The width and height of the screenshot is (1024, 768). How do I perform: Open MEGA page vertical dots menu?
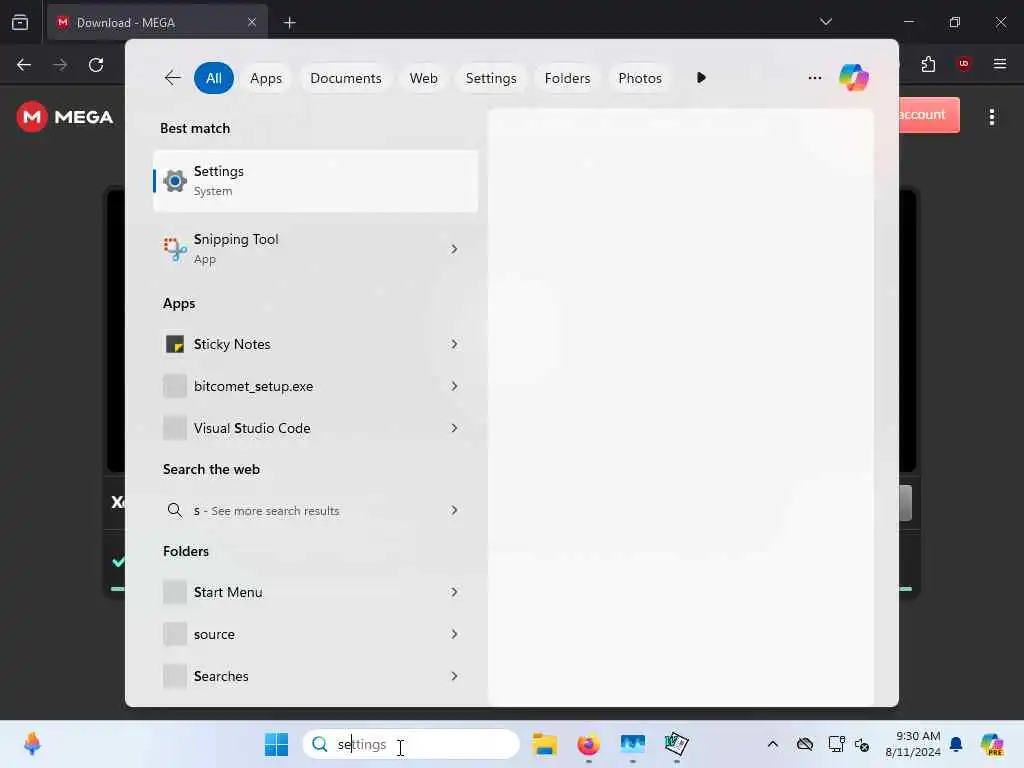(x=992, y=117)
